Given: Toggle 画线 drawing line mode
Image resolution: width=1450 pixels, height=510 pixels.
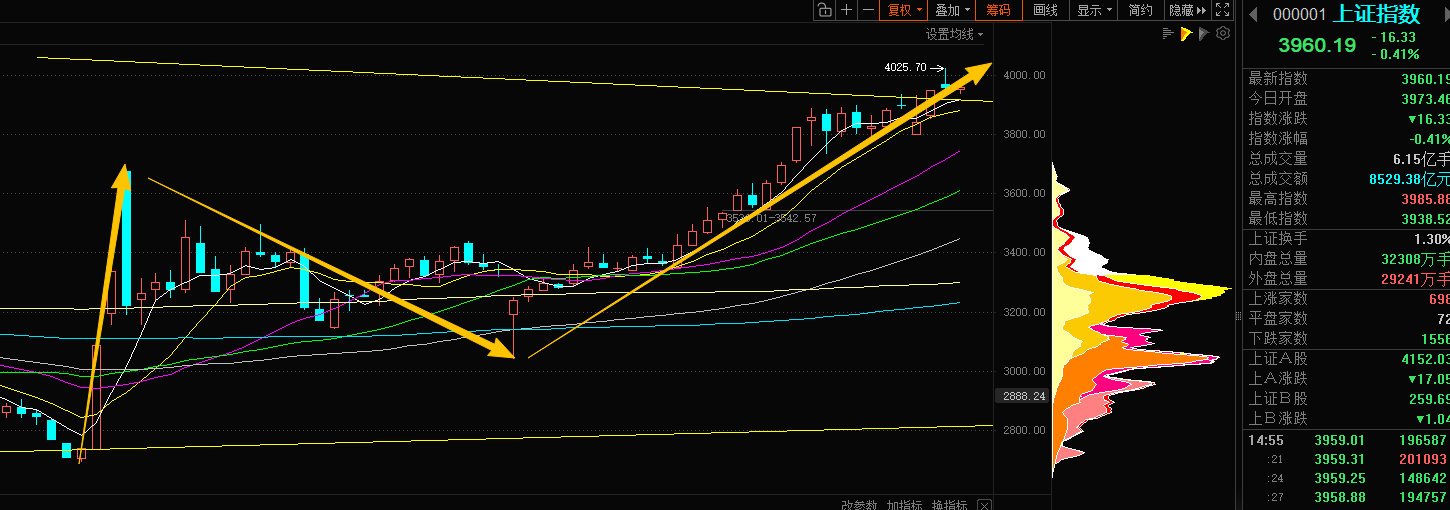Looking at the screenshot, I should tap(1045, 10).
